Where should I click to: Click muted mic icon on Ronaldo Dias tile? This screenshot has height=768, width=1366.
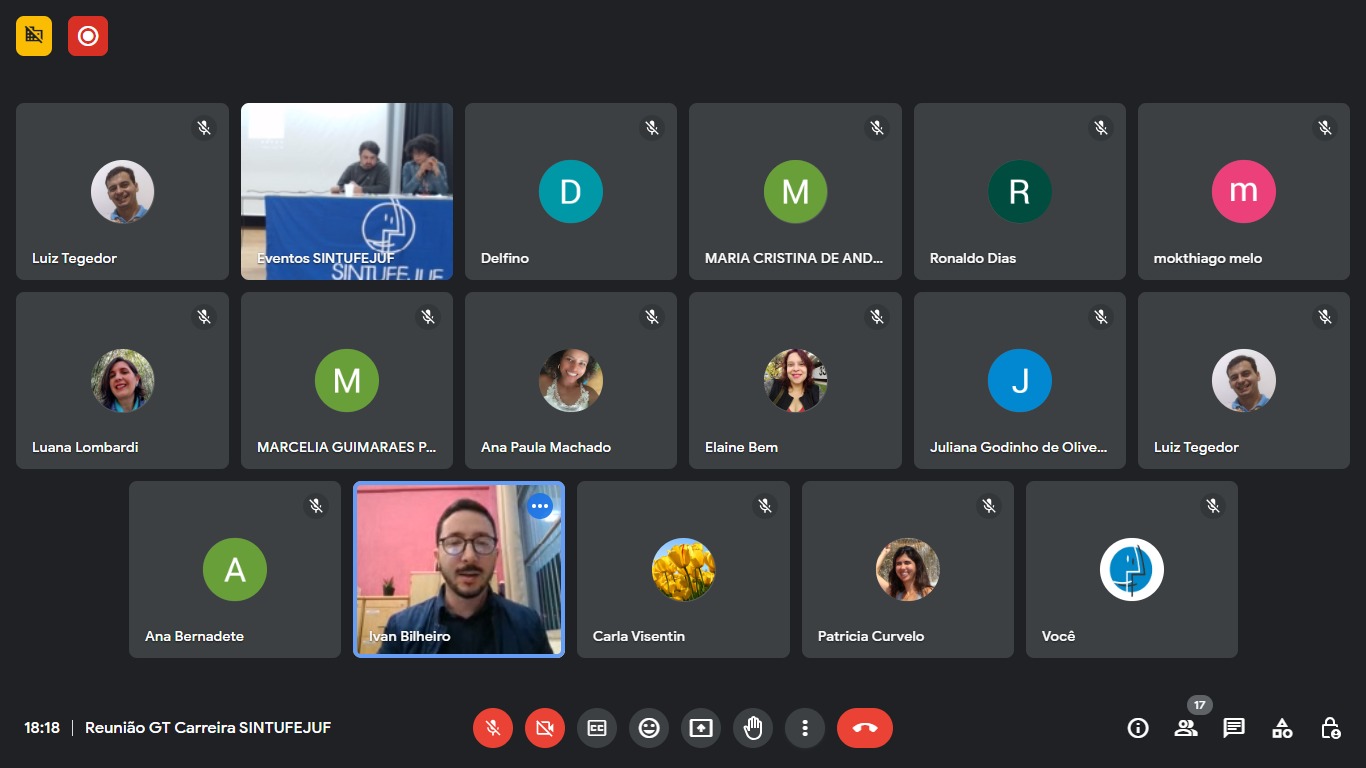1101,128
